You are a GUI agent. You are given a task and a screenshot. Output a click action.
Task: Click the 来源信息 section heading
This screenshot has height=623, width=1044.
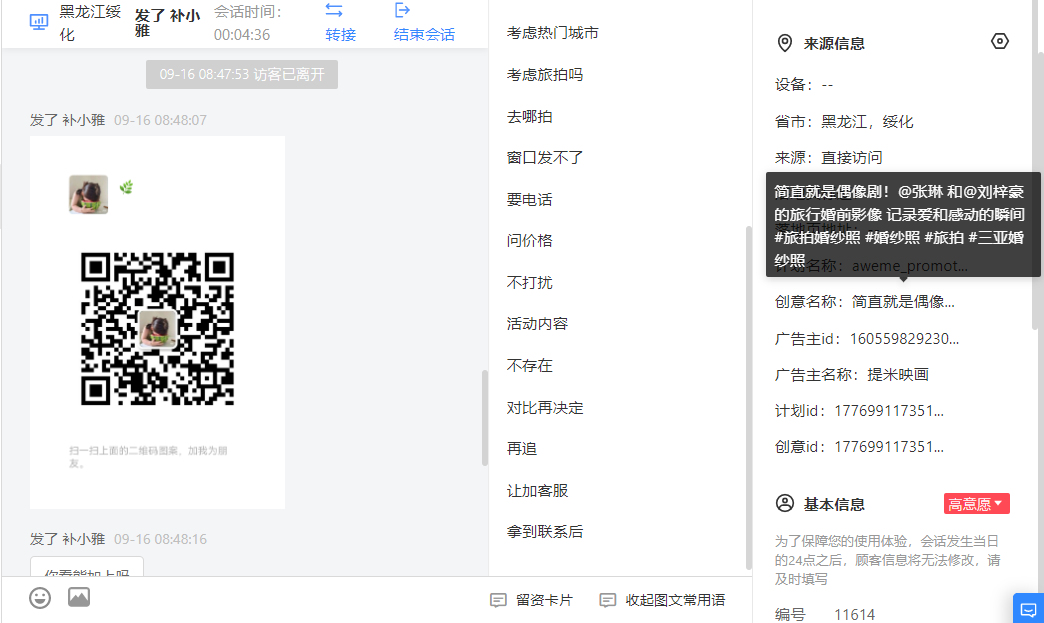(x=834, y=44)
